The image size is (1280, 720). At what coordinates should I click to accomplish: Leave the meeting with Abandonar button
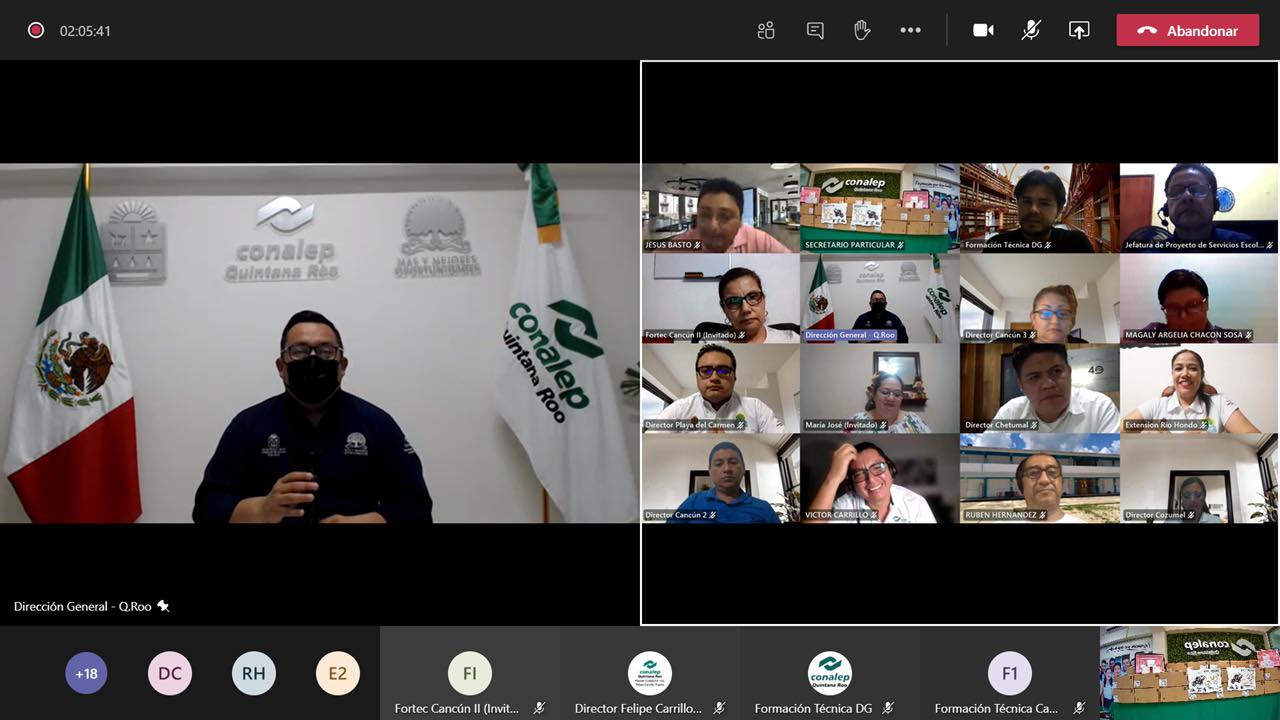coord(1189,31)
